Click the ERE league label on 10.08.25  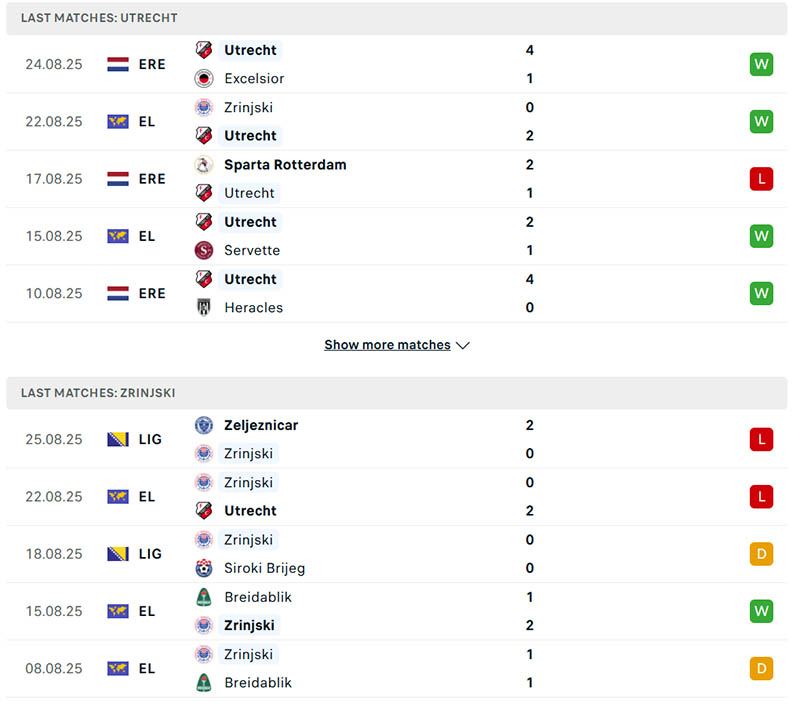[x=152, y=294]
